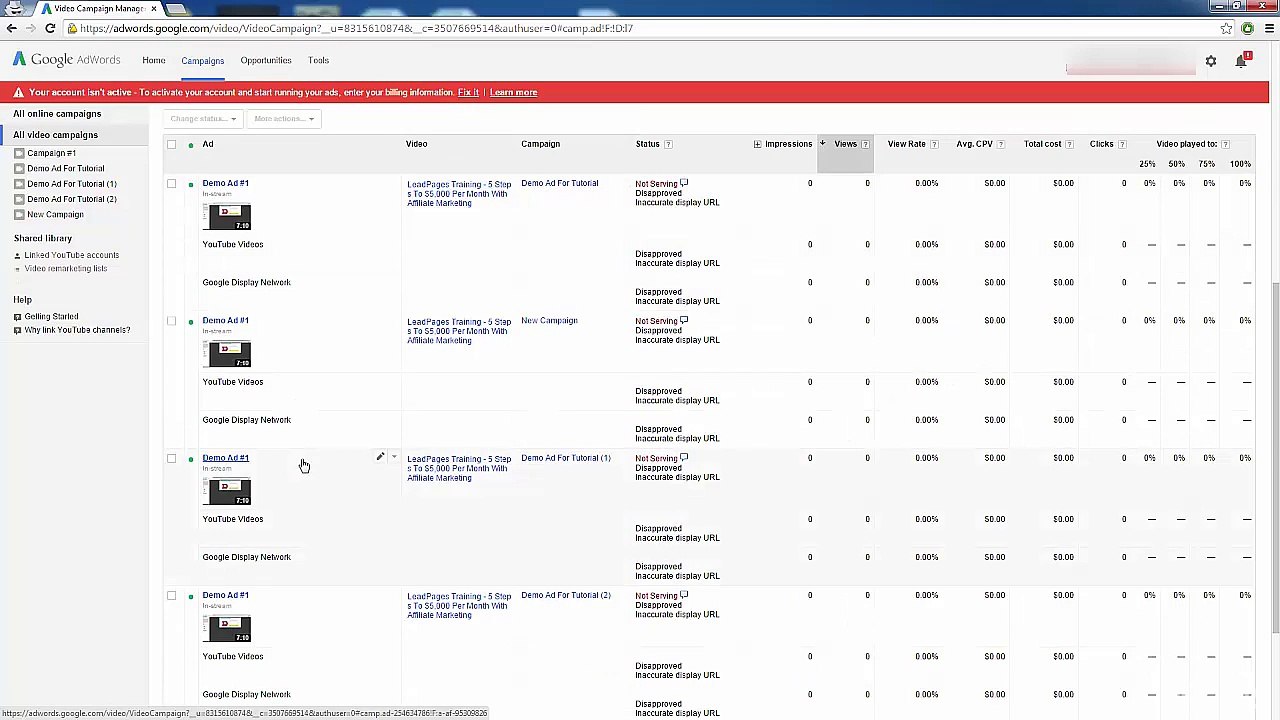
Task: Open the New Campaign link in the Campaign column
Action: [549, 320]
